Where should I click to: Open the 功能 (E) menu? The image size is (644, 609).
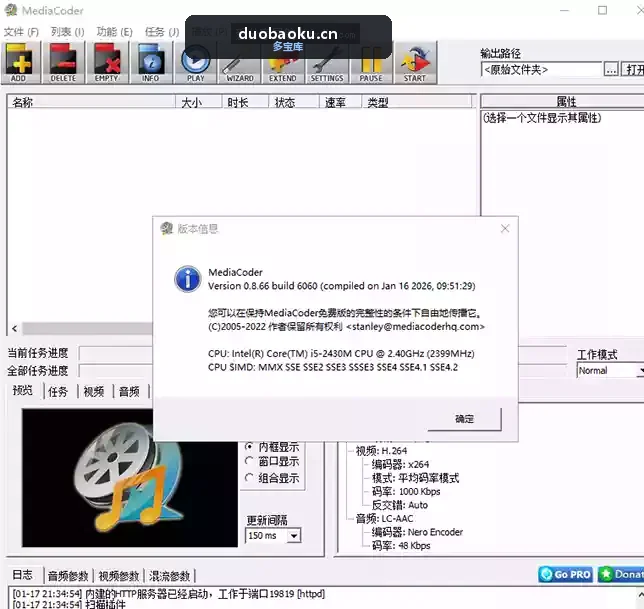114,32
